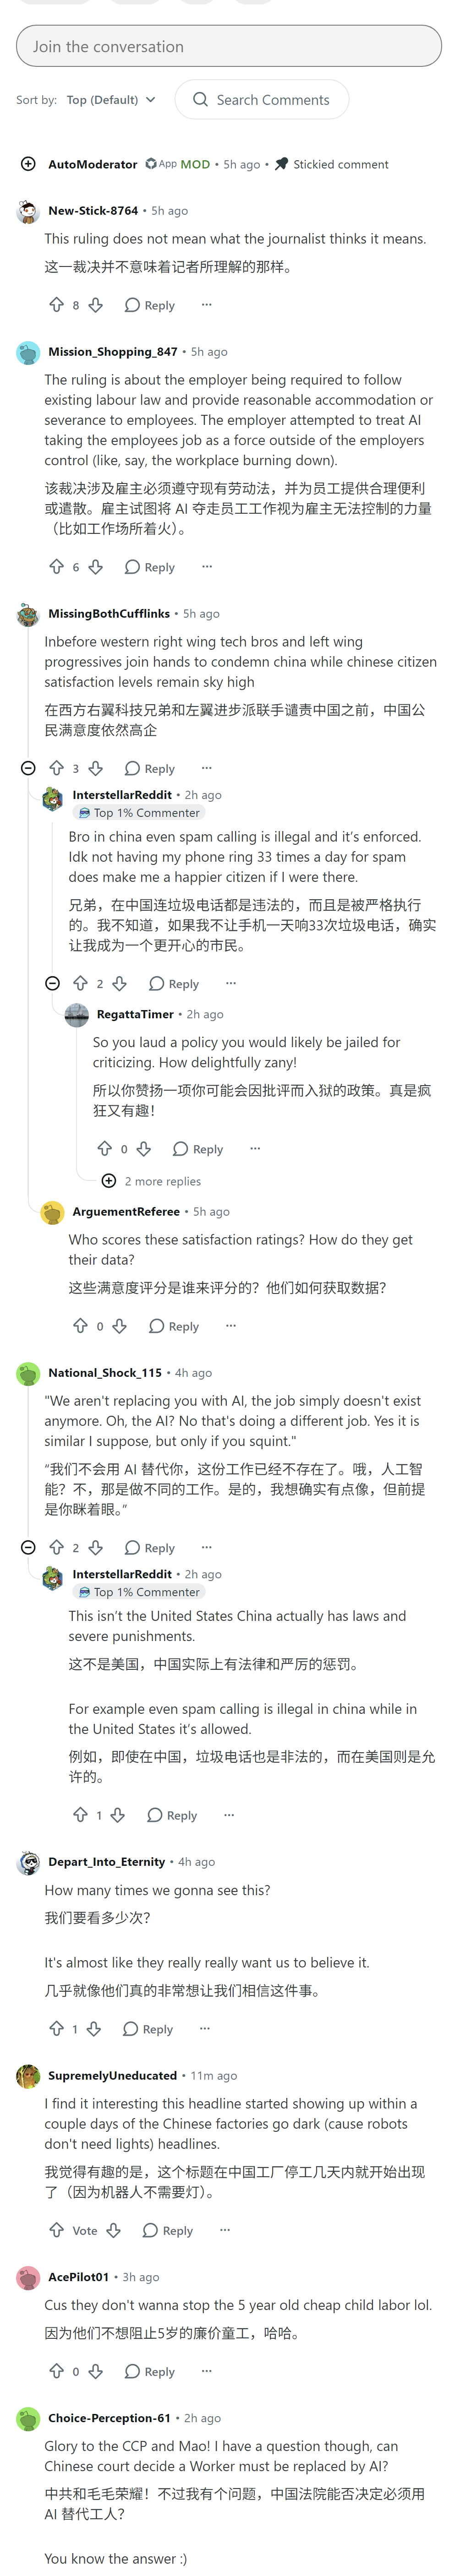Viewport: 449px width, 2576px height.
Task: Open the Top (Default) sort dropdown
Action: (x=111, y=100)
